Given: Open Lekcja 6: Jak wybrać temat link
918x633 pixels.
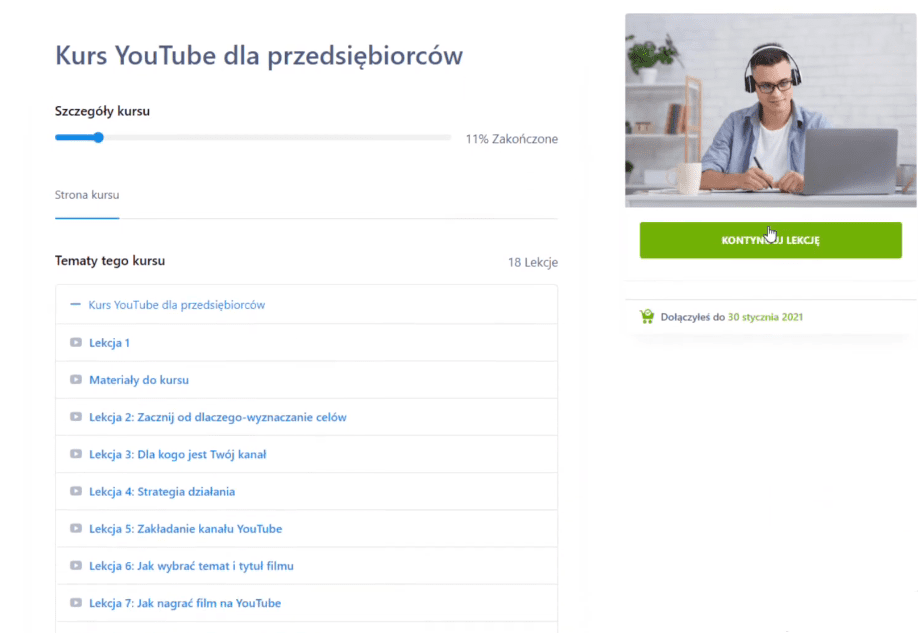Looking at the screenshot, I should tap(191, 566).
